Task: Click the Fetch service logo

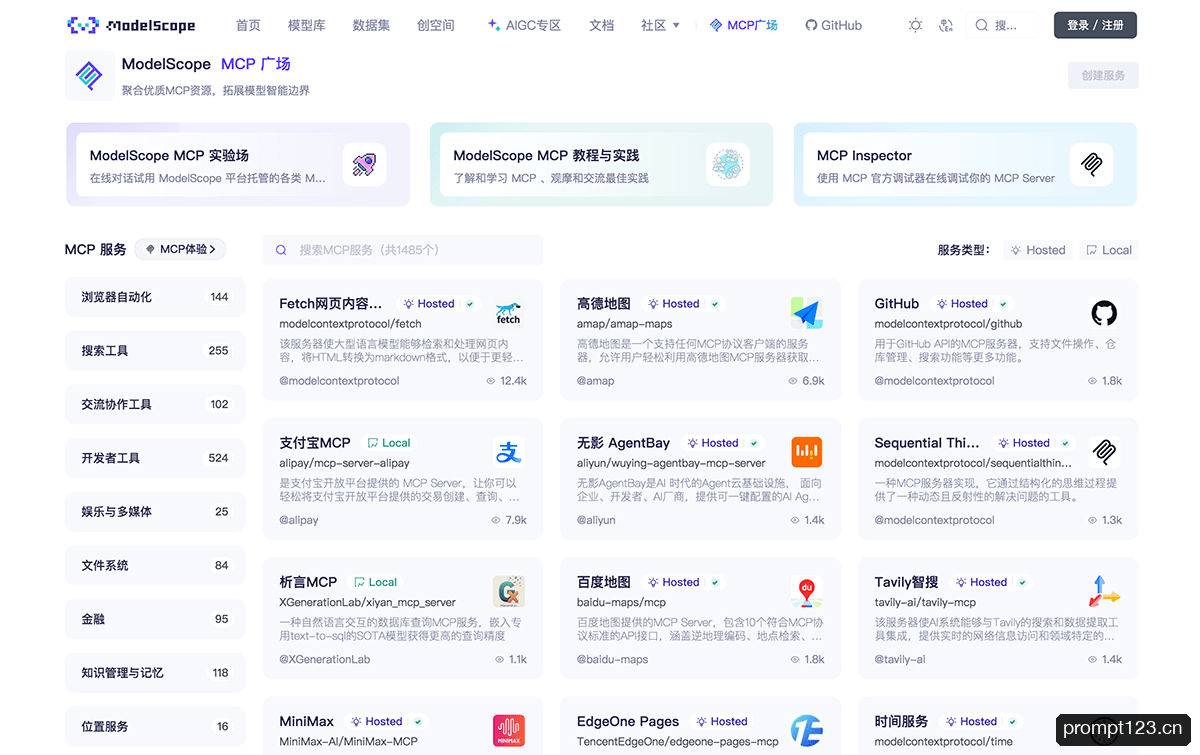Action: [x=509, y=313]
